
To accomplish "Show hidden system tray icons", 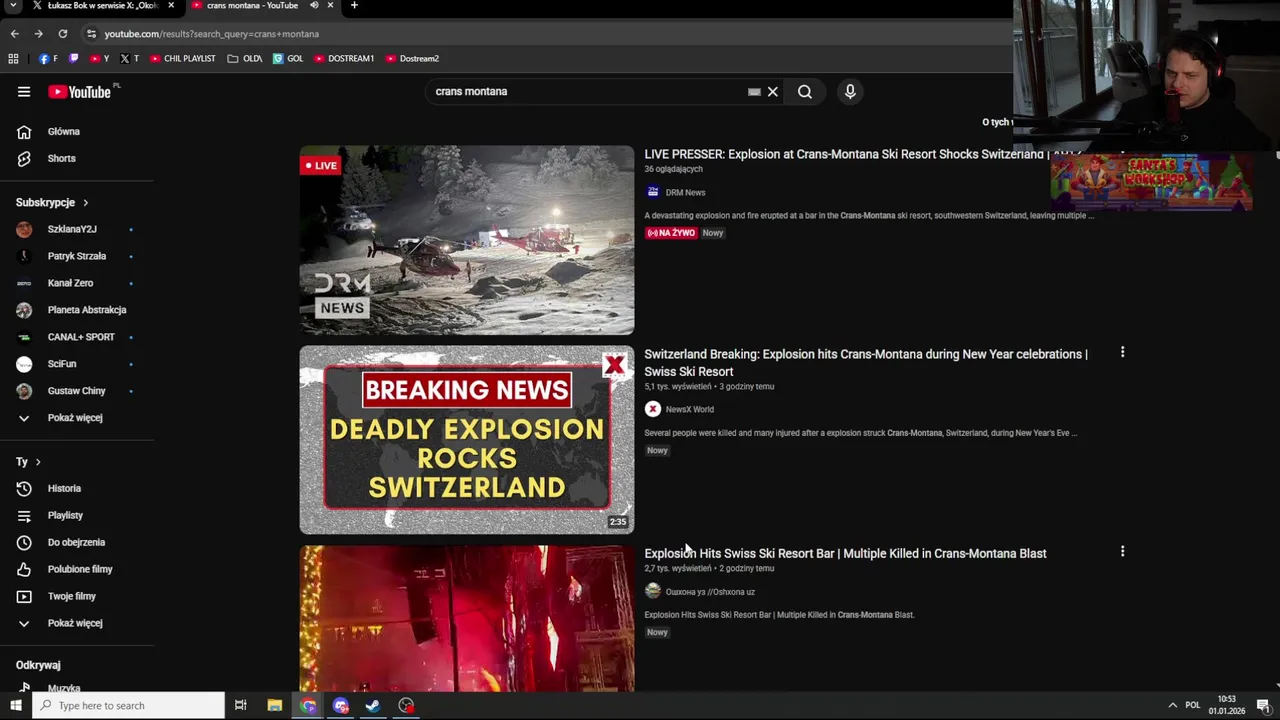I will [1172, 706].
